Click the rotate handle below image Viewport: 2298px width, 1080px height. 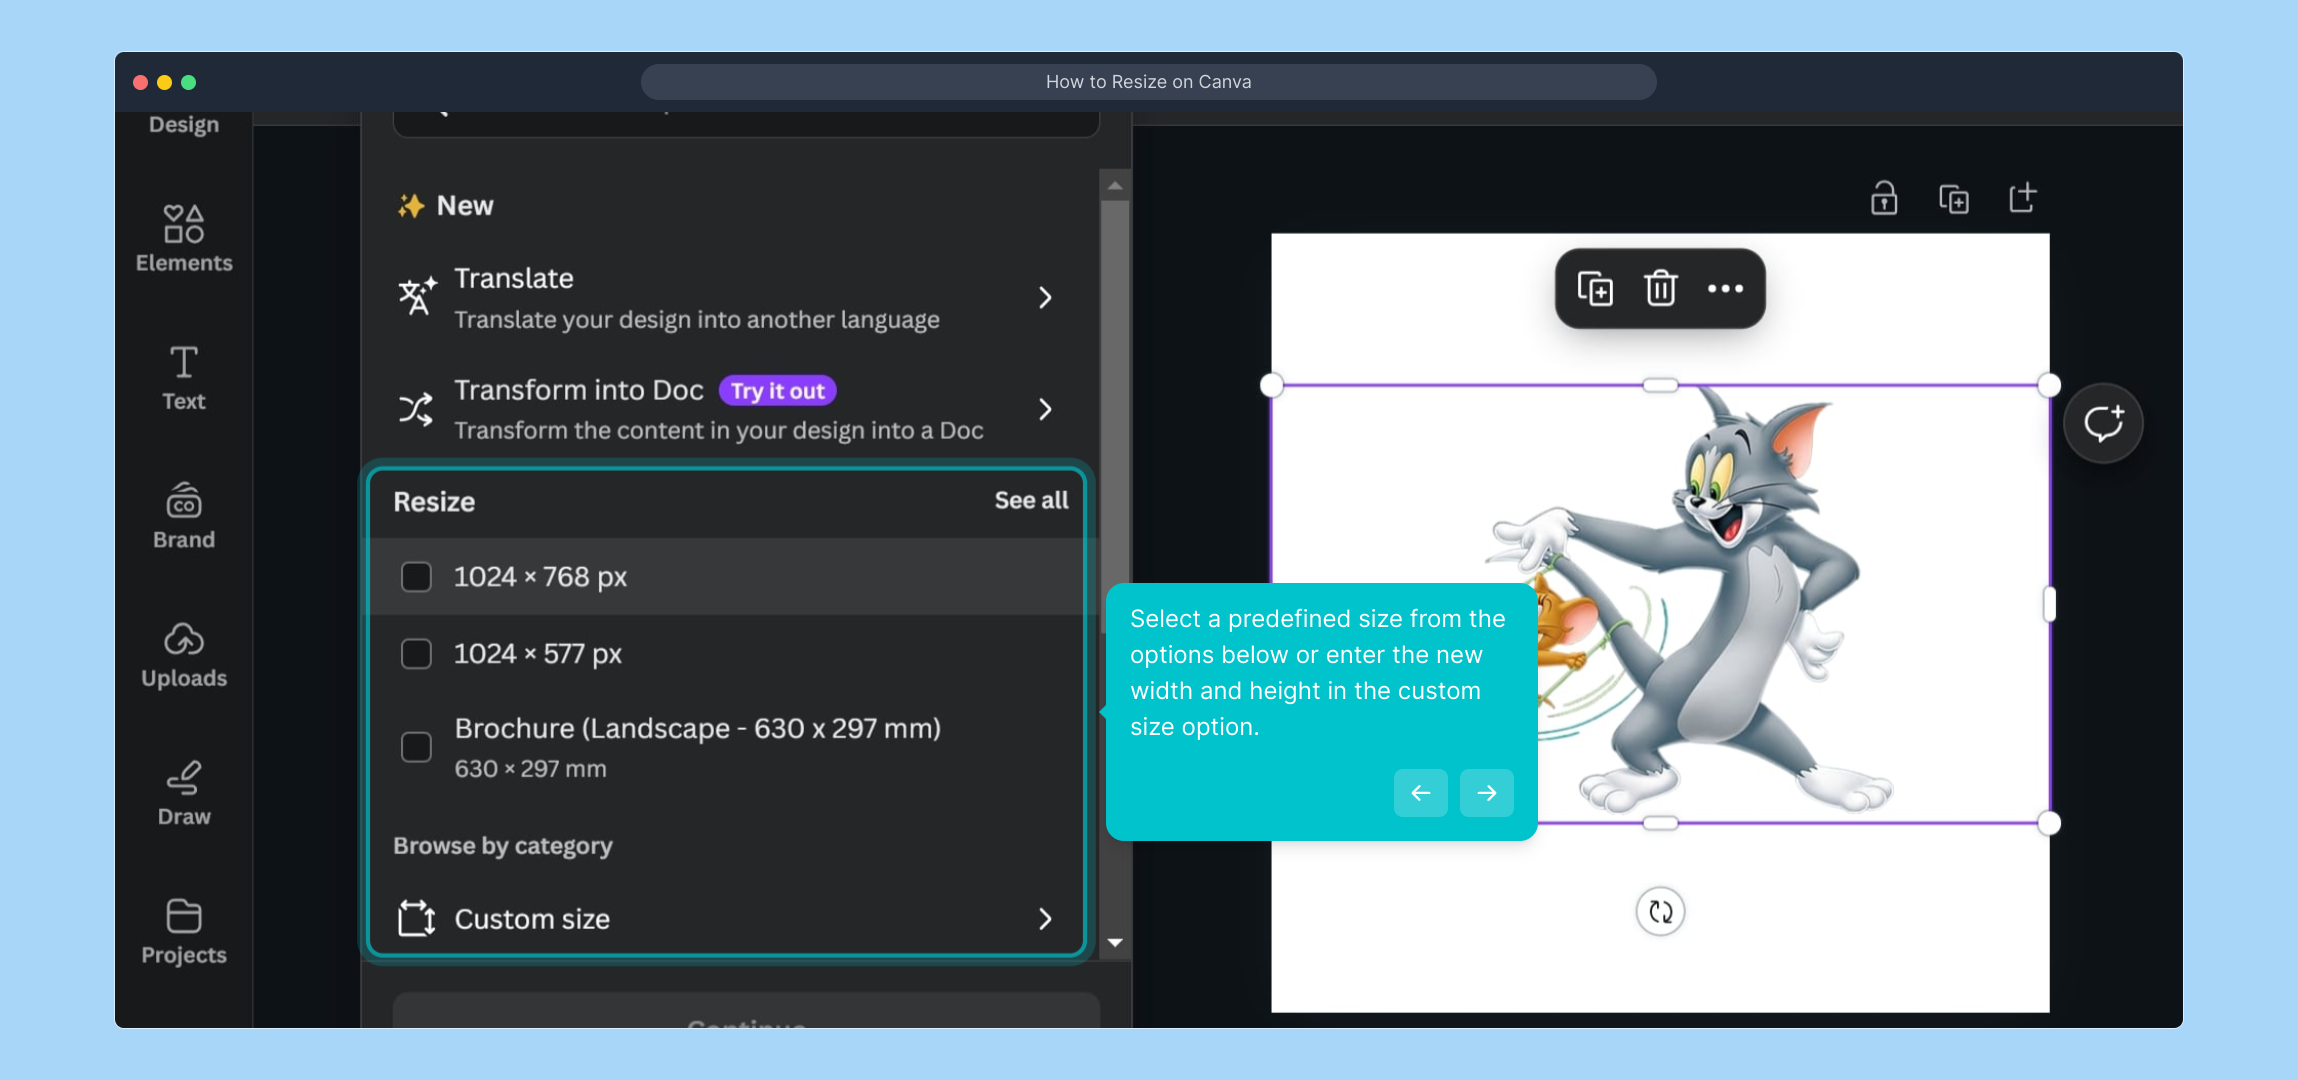pyautogui.click(x=1660, y=911)
